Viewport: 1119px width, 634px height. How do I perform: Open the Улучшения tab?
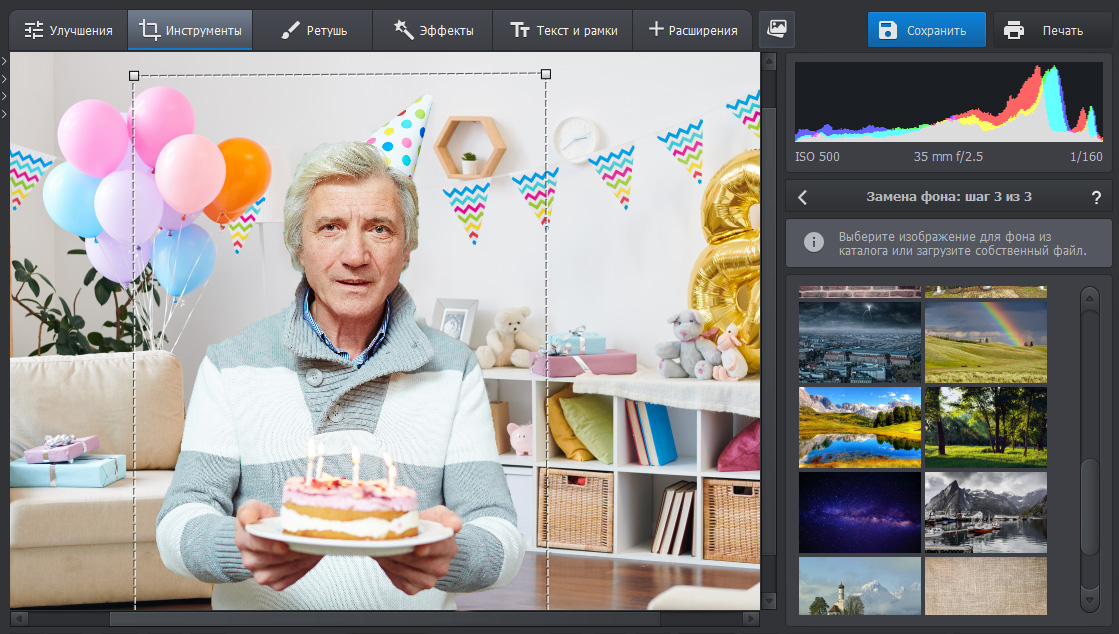coord(68,30)
